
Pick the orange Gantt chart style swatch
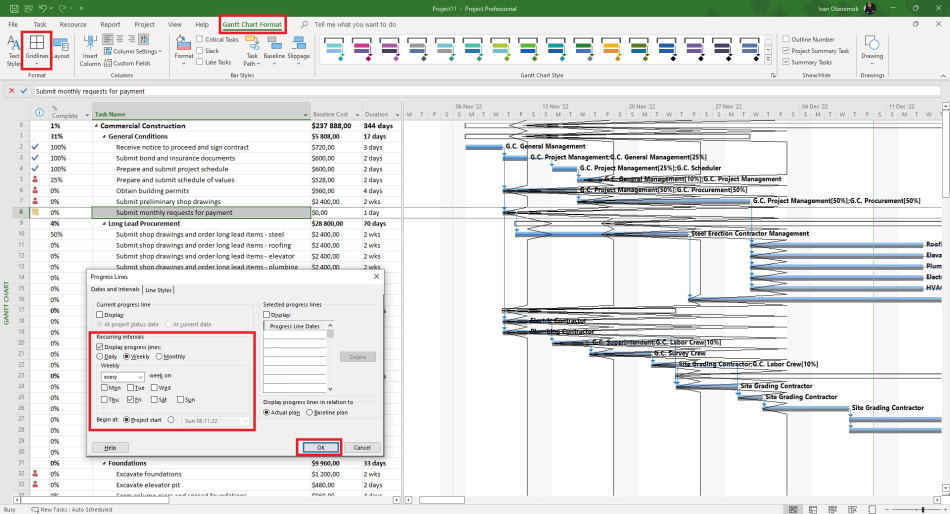pos(611,49)
